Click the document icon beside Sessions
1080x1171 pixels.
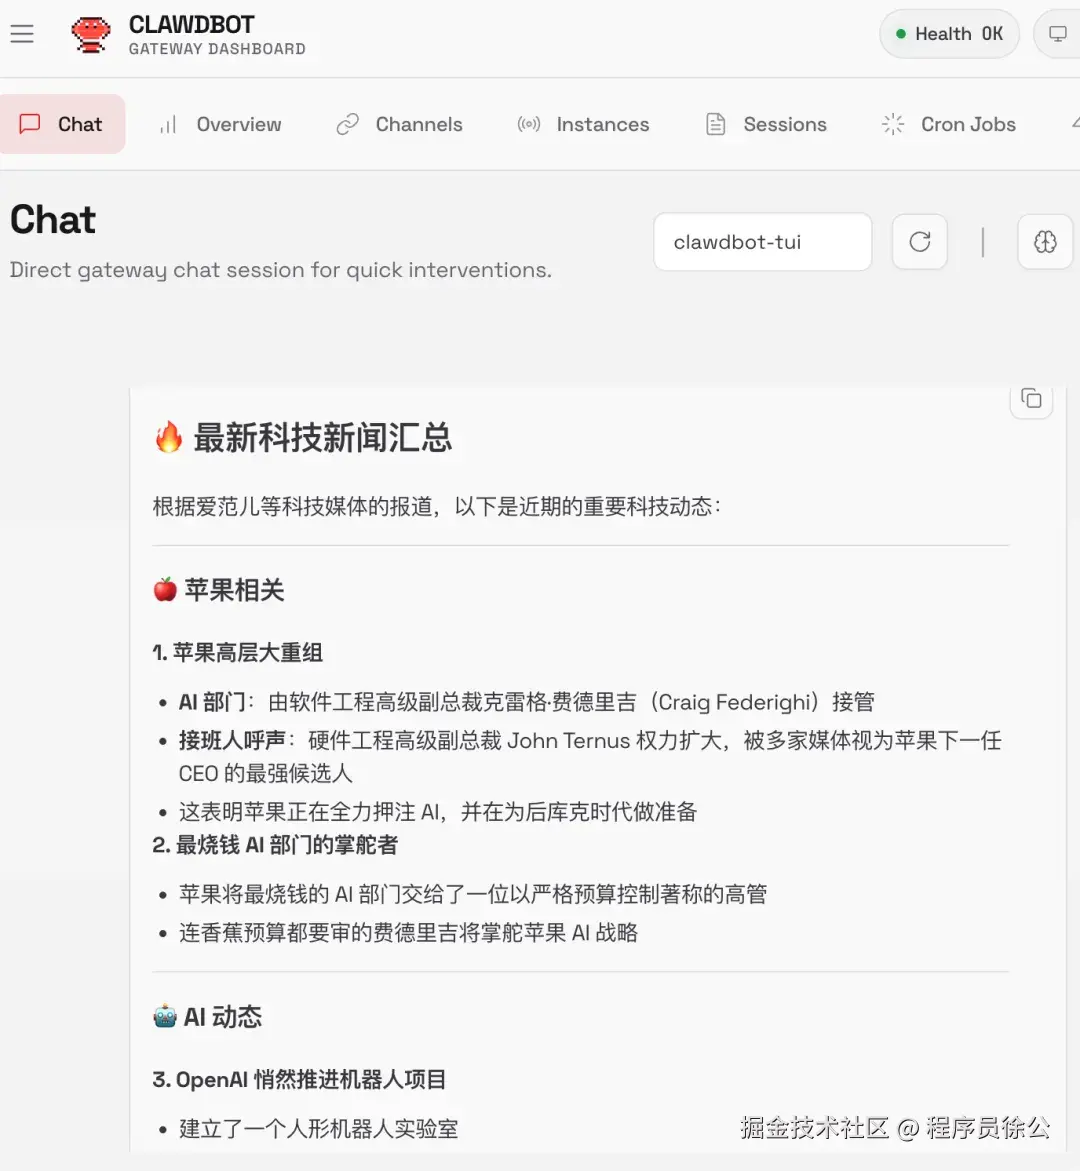click(716, 124)
